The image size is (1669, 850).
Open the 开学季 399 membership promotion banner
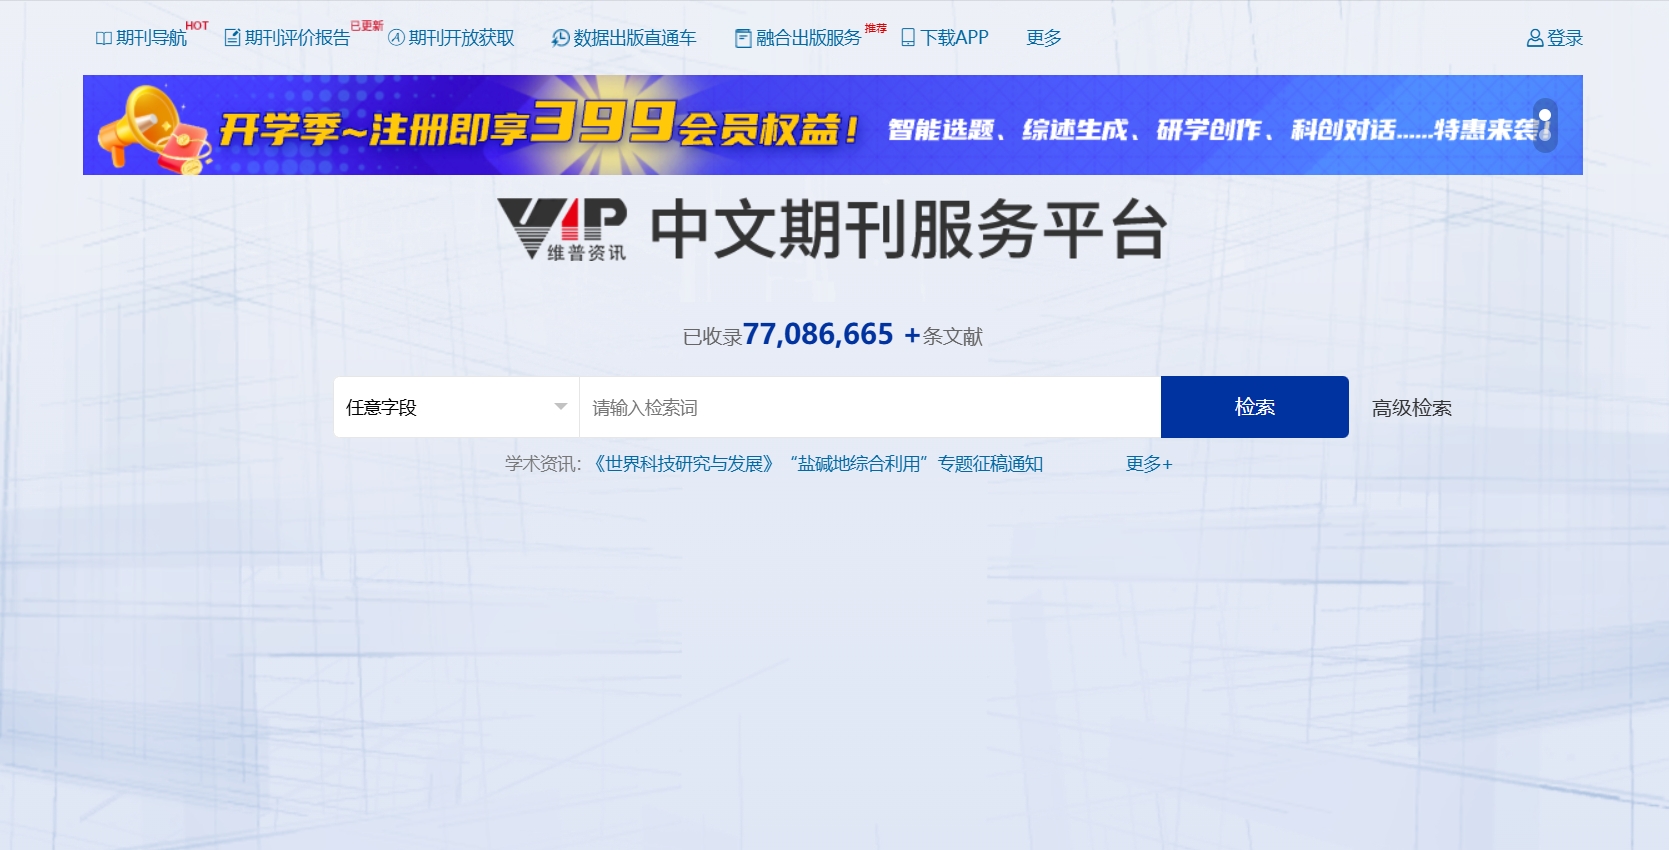point(833,125)
